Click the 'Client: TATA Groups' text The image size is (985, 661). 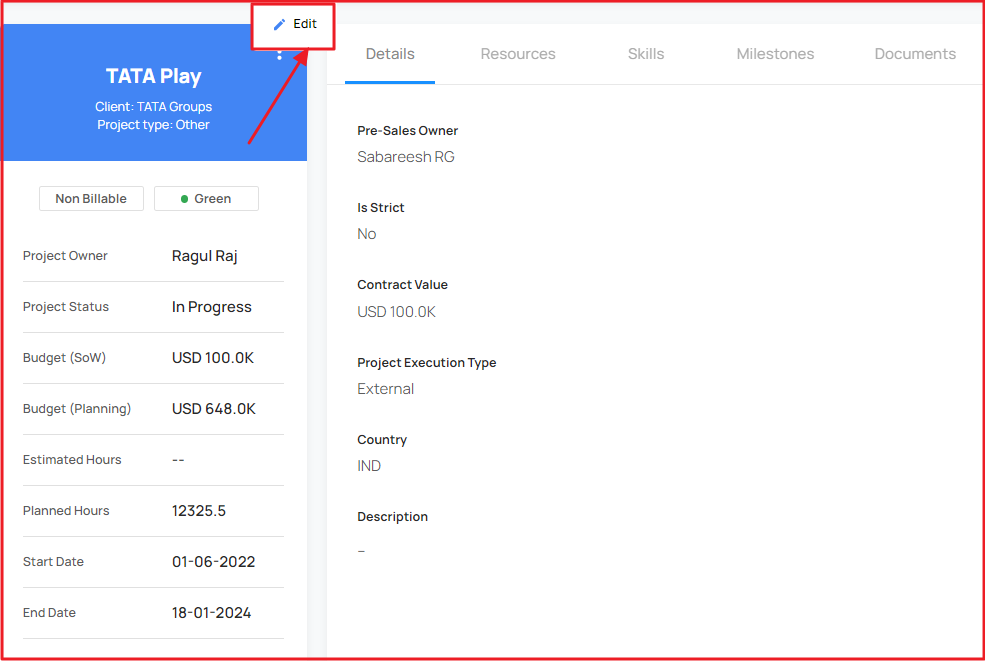(153, 107)
